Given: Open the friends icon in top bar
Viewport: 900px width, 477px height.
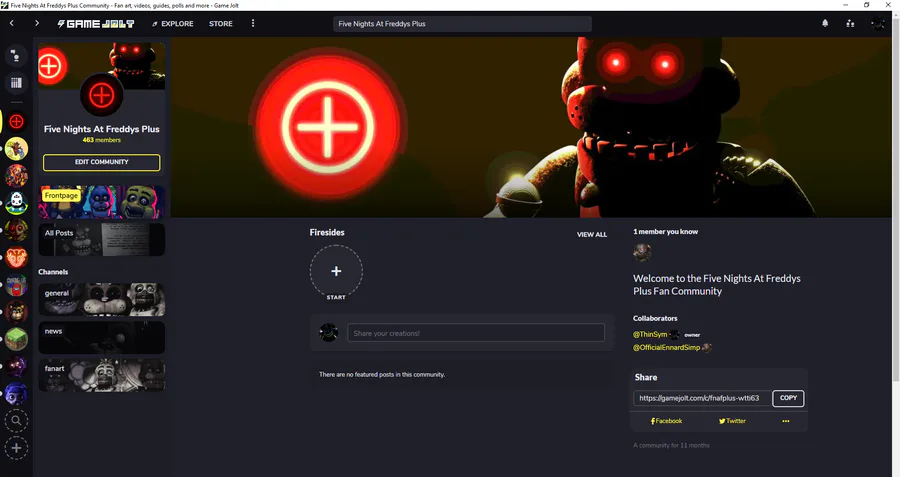Looking at the screenshot, I should click(850, 24).
